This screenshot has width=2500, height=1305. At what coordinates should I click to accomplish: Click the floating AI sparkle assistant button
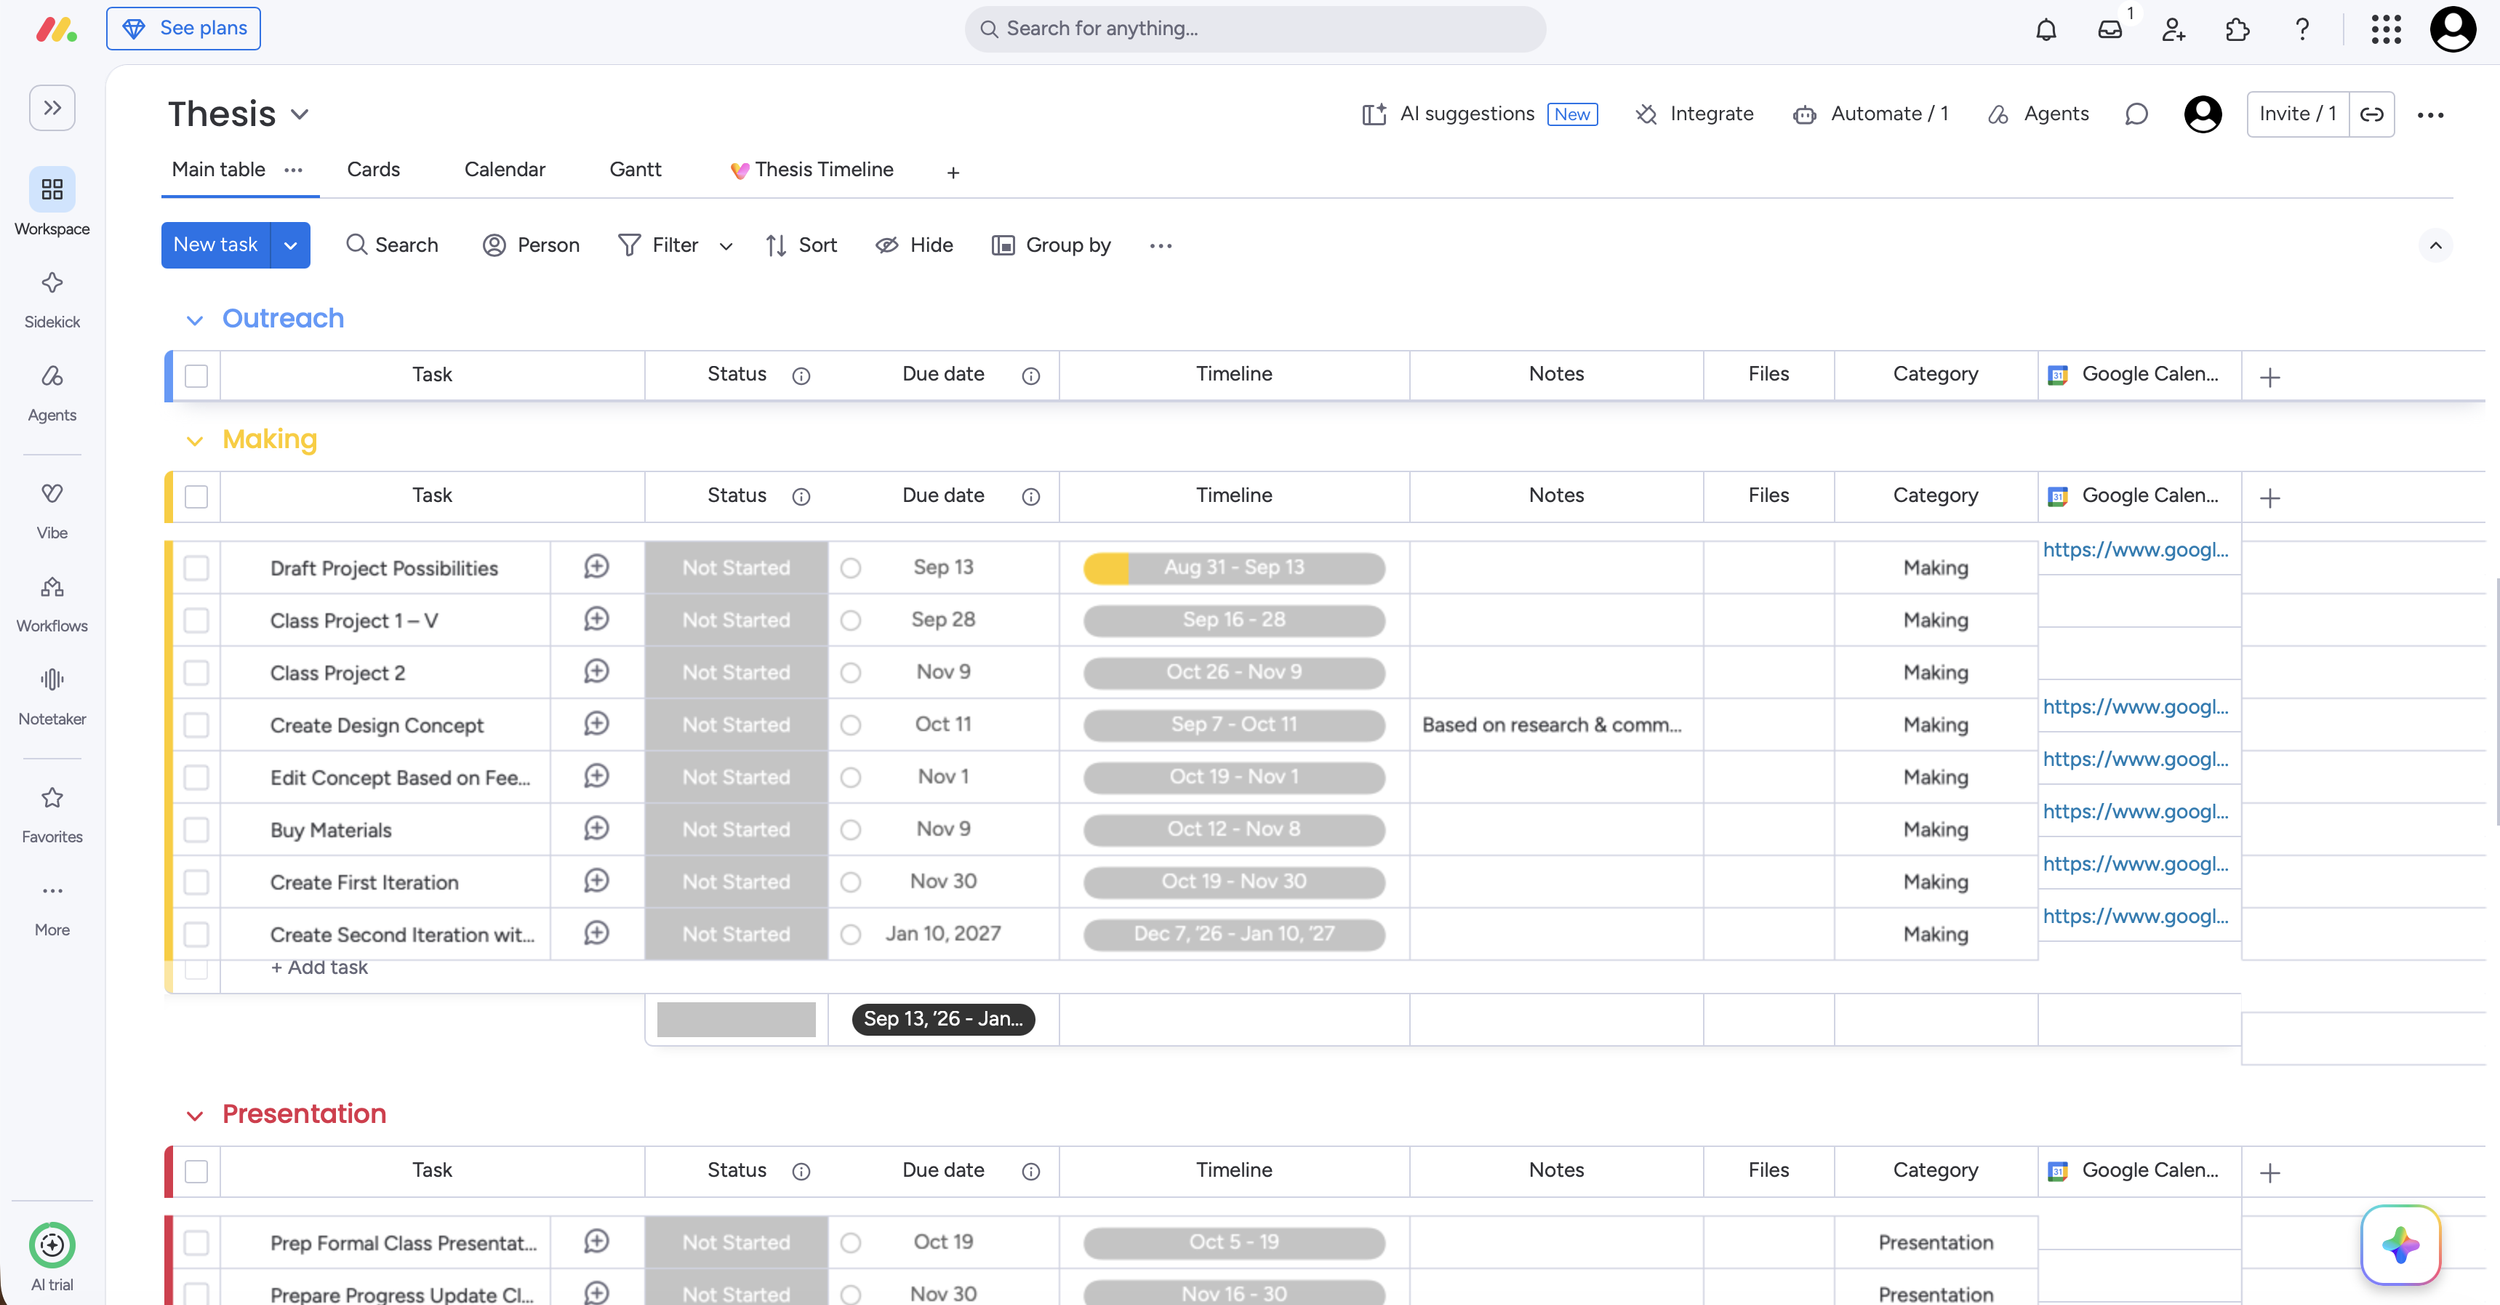(2400, 1245)
